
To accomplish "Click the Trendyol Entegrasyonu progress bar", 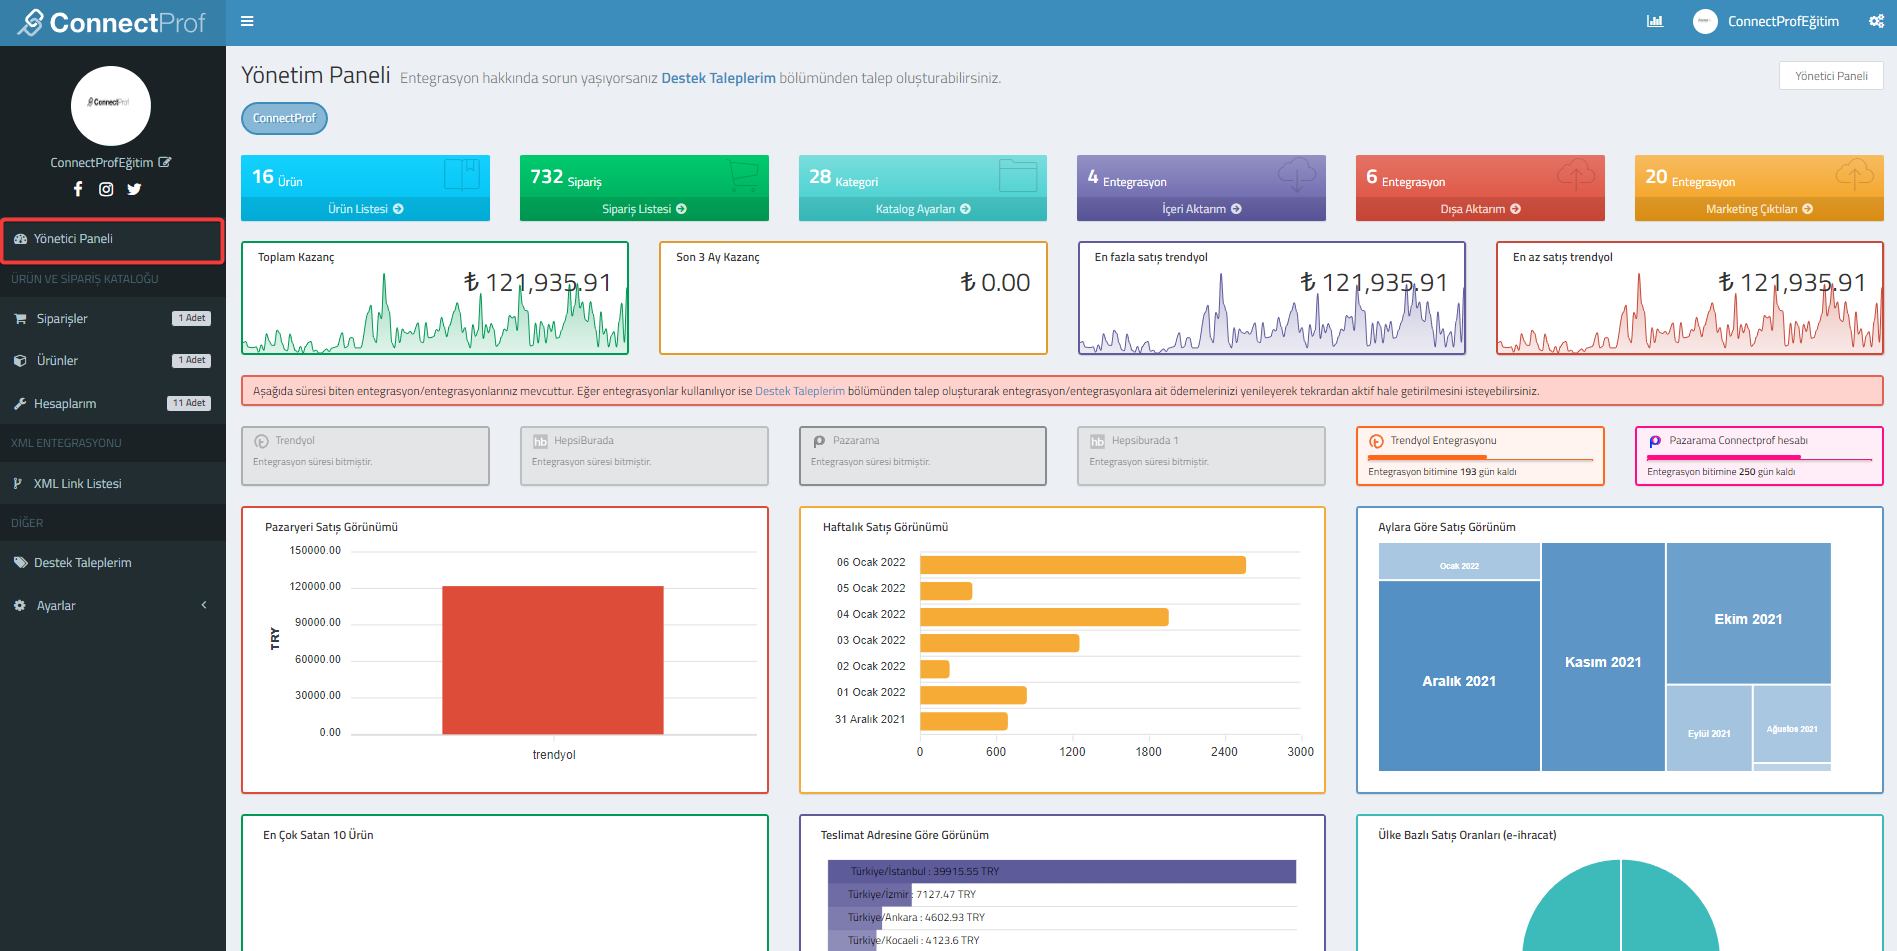I will 1480,459.
